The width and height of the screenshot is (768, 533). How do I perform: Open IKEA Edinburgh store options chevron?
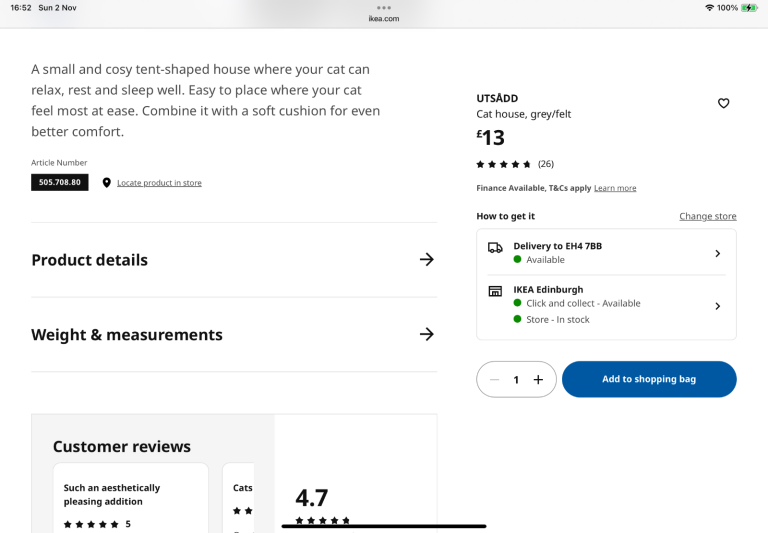(717, 306)
